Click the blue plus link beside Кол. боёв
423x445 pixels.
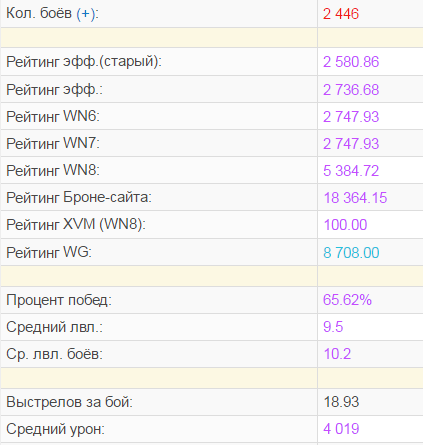click(85, 14)
